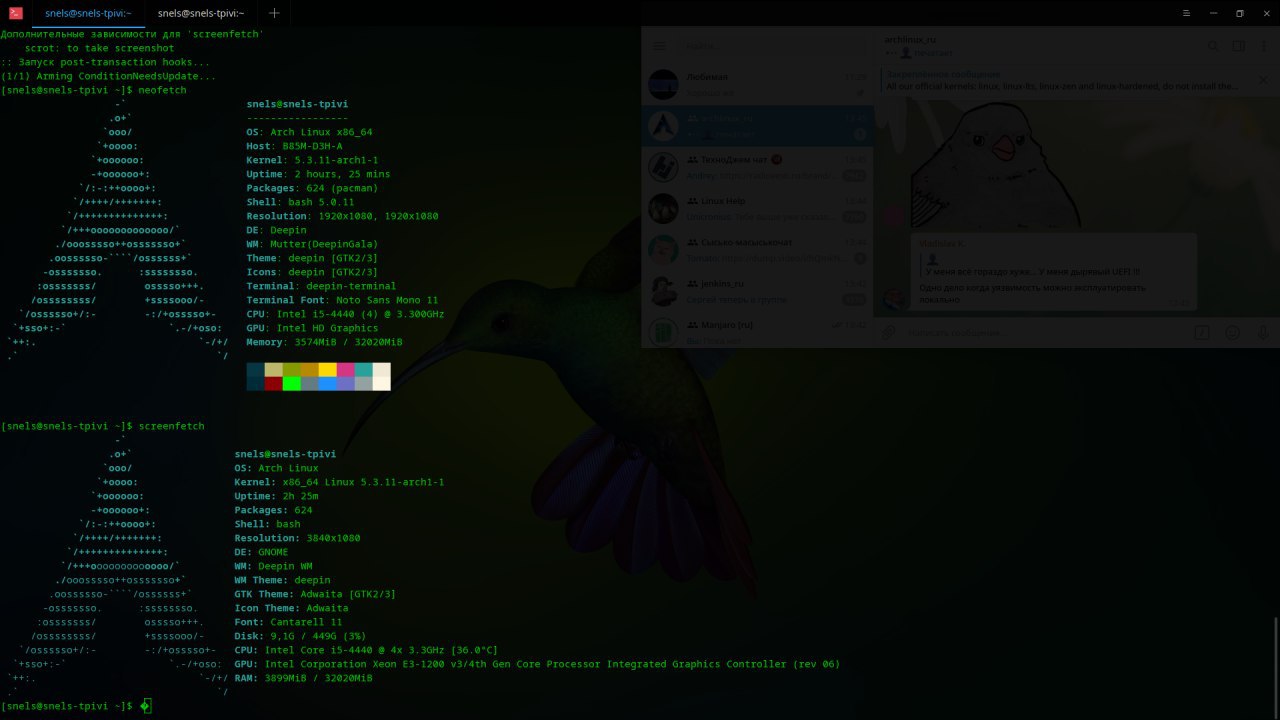Select the archlinux_ru chat in Telegram list
This screenshot has width=1280, height=720.
click(758, 125)
